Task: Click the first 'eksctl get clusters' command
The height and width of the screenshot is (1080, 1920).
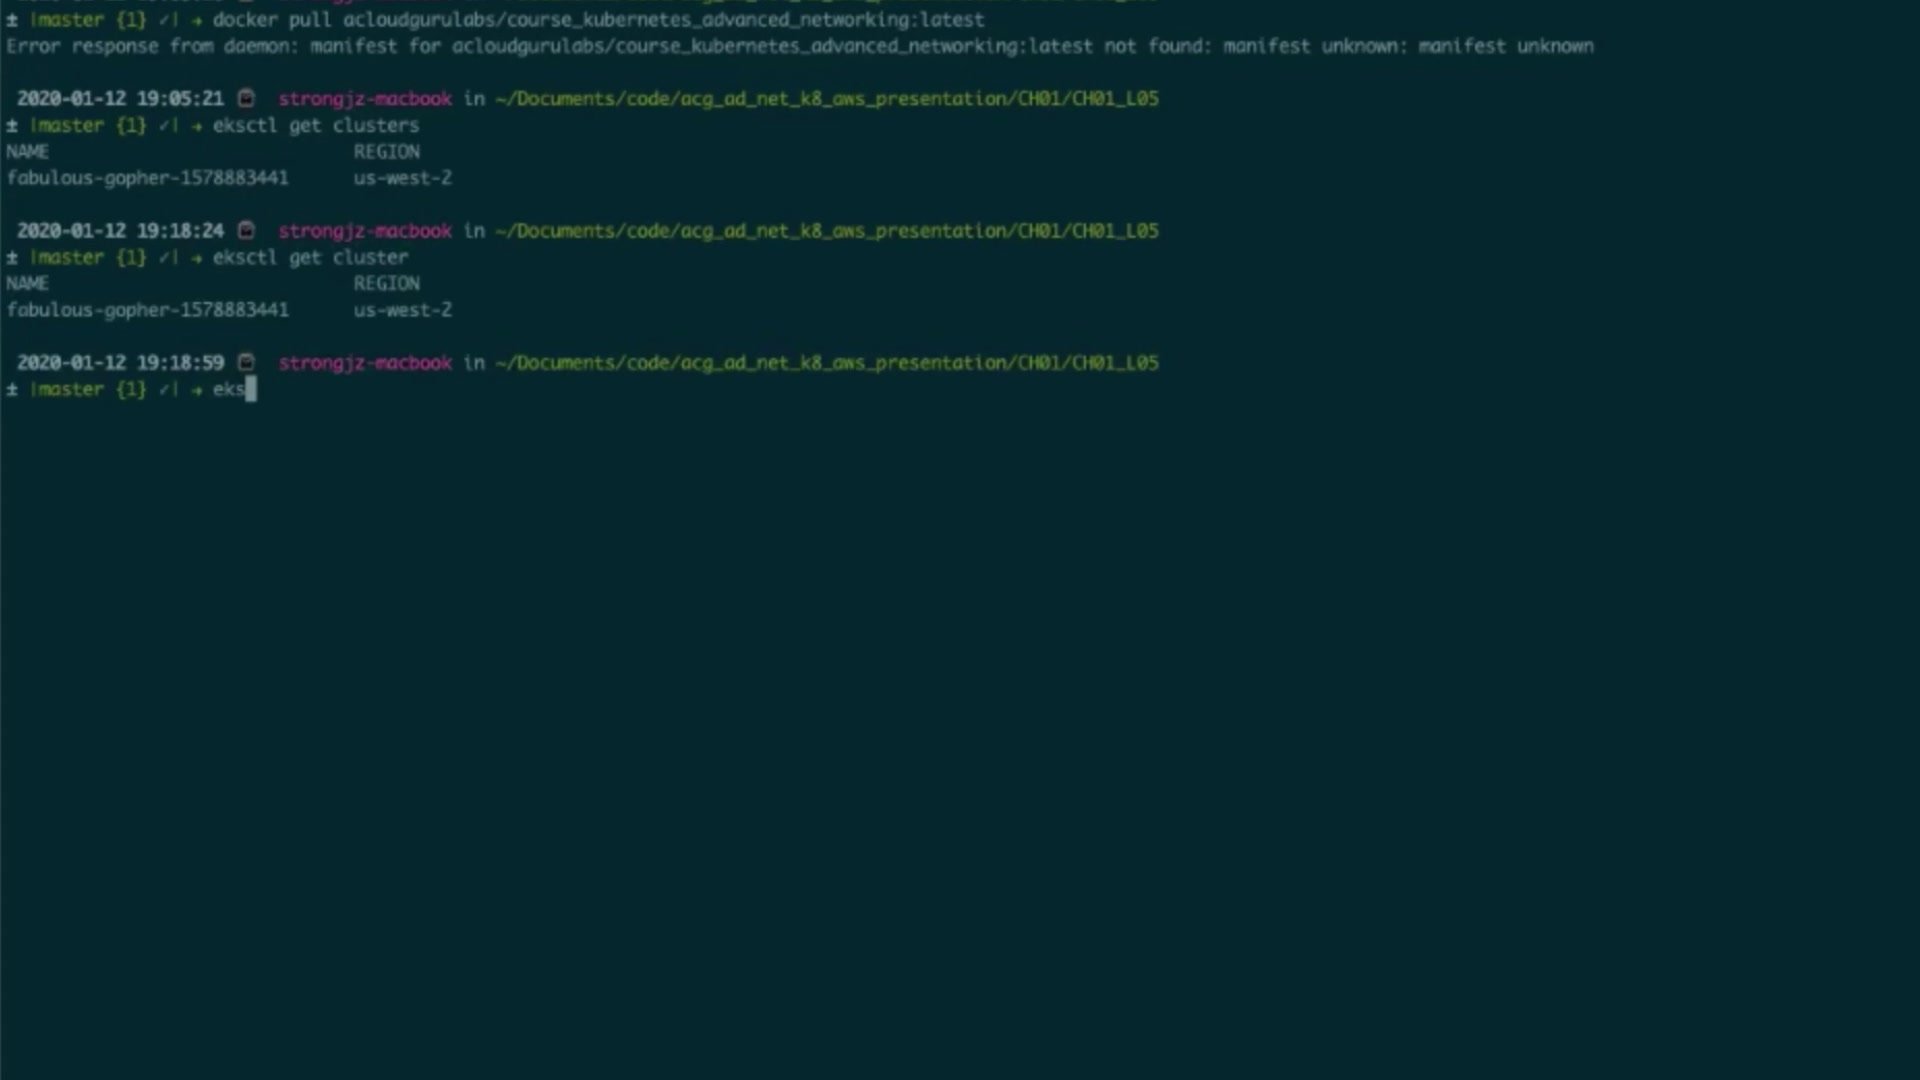Action: pos(315,125)
